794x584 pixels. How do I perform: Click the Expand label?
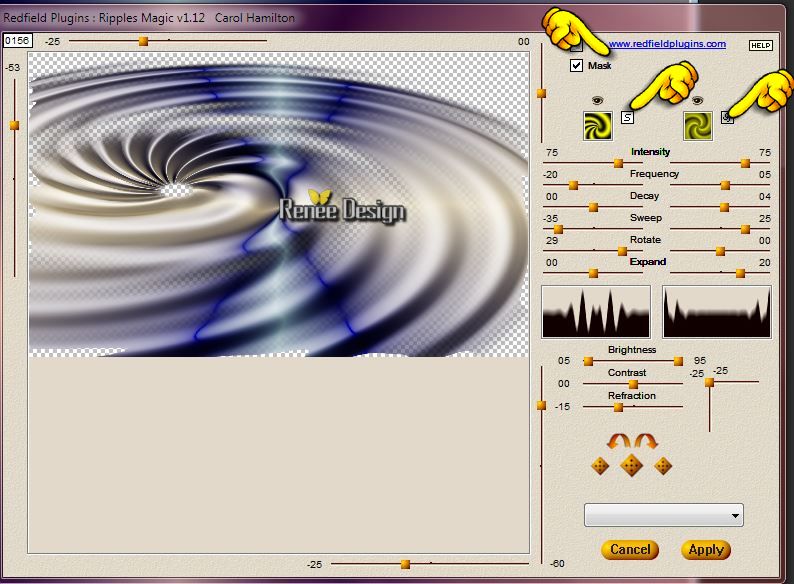pyautogui.click(x=648, y=261)
